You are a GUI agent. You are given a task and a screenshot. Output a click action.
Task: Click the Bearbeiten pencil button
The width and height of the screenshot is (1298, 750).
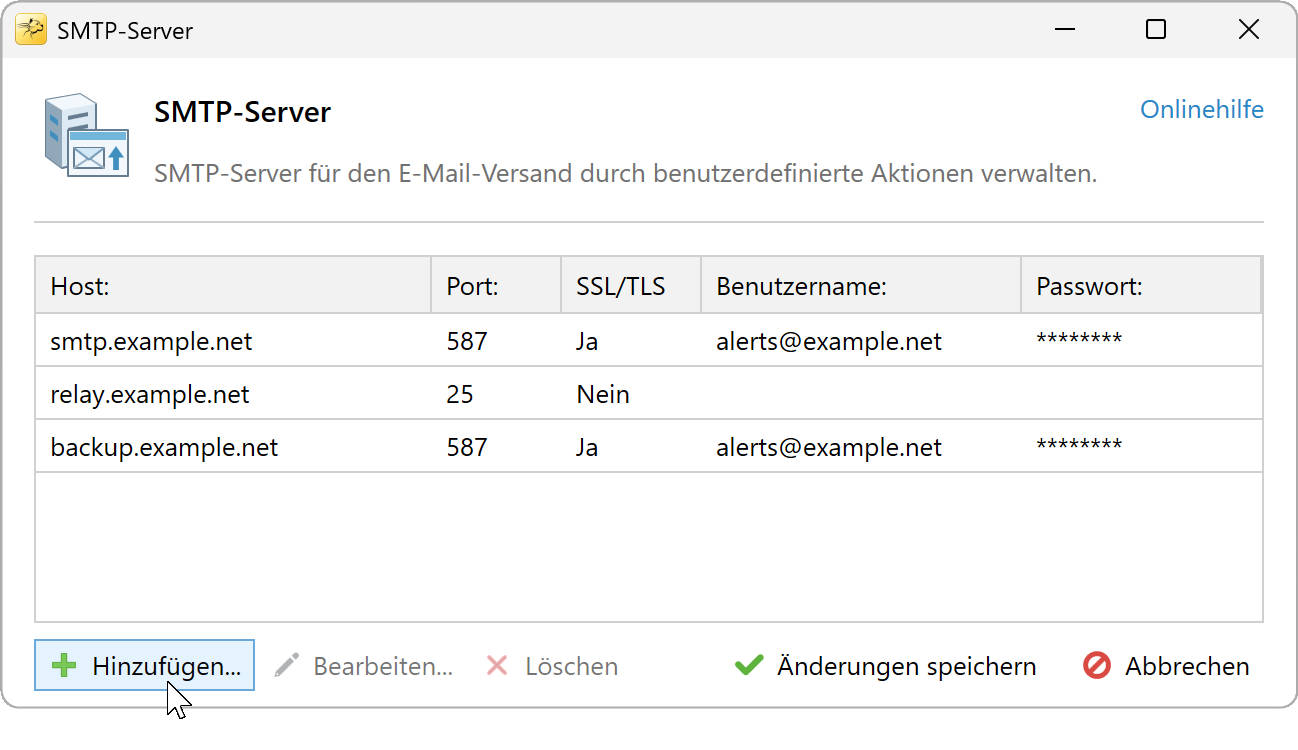point(364,666)
